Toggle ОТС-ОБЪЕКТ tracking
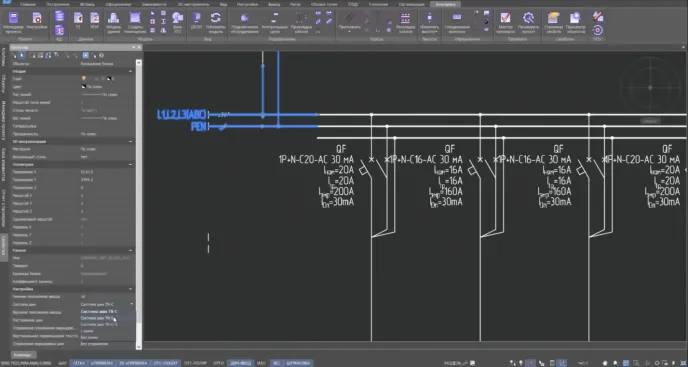Image resolution: width=688 pixels, height=367 pixels. (166, 363)
